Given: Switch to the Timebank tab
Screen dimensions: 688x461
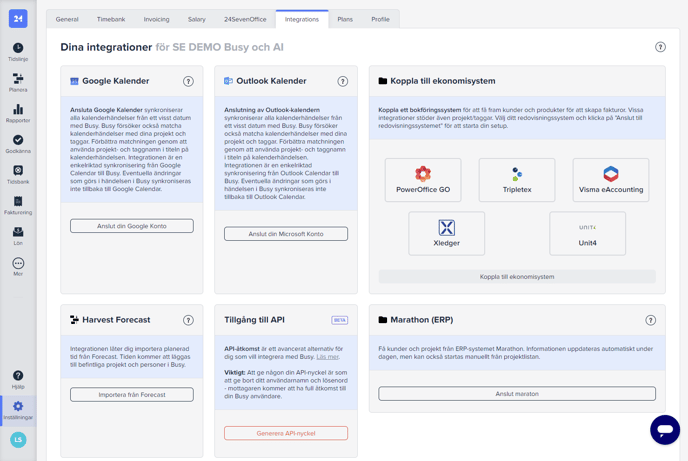Looking at the screenshot, I should (111, 19).
